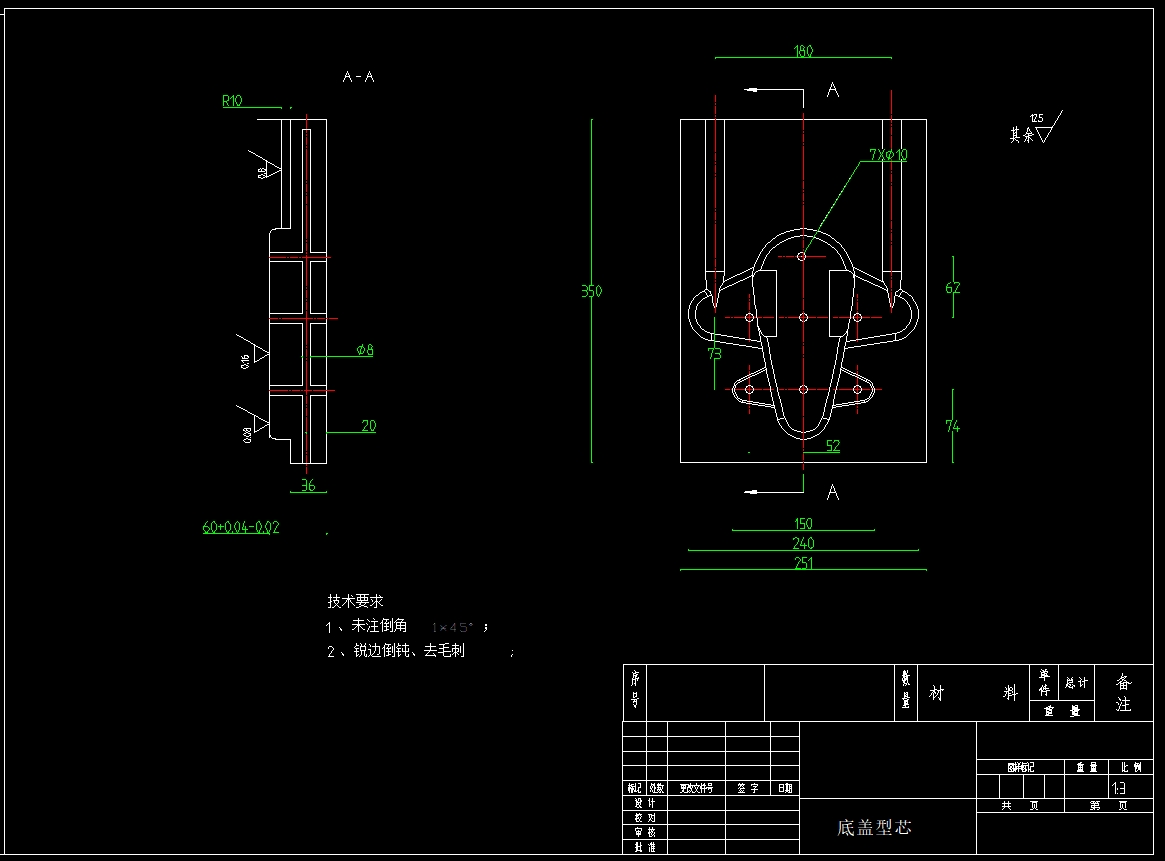The image size is (1165, 861).
Task: Click the 图样标记 label cell
Action: [x=1021, y=767]
